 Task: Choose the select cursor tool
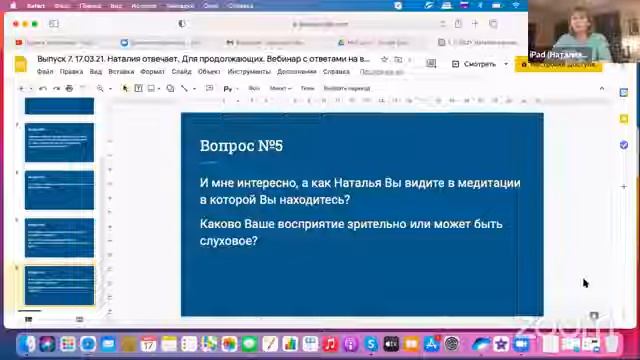coord(125,88)
